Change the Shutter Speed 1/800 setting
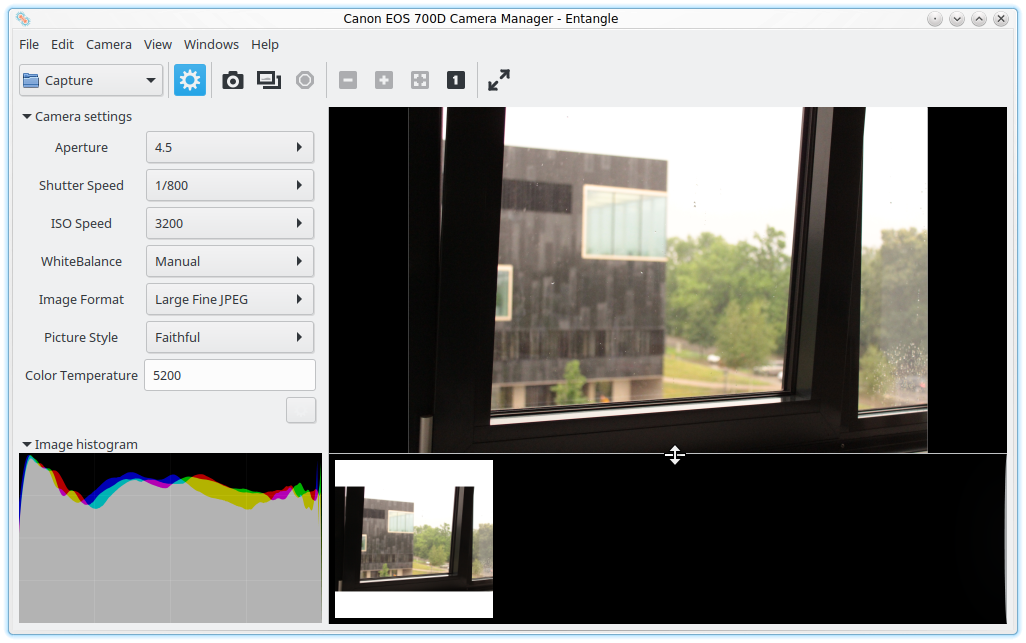 (229, 185)
